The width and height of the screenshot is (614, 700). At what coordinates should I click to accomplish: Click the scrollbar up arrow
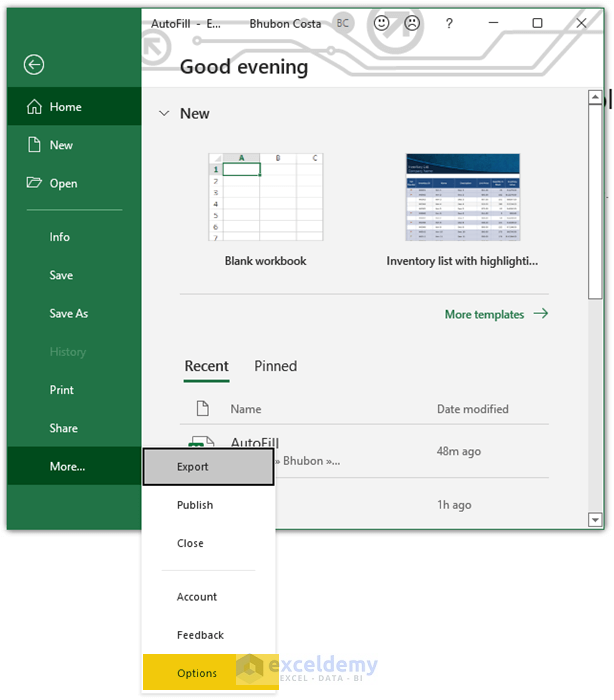[x=595, y=97]
